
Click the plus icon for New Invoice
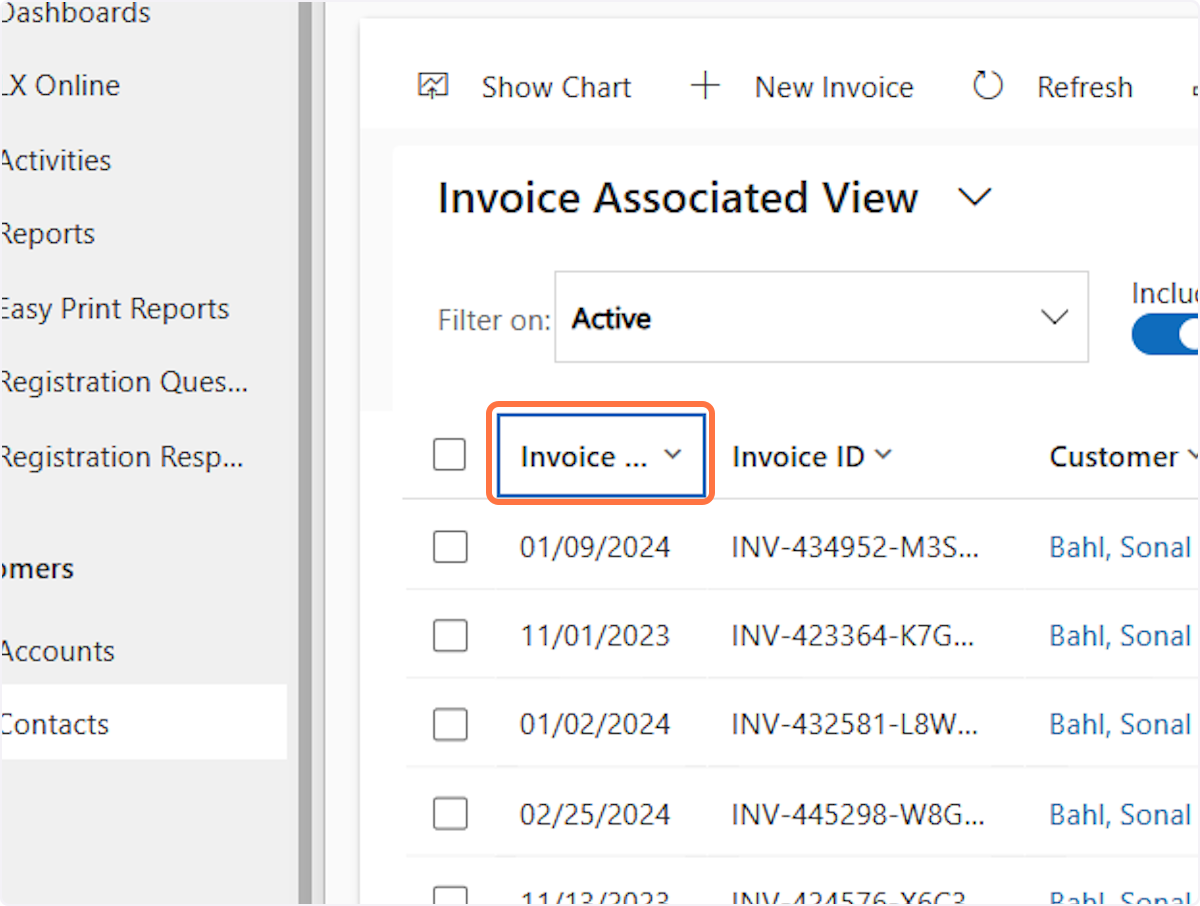tap(705, 86)
